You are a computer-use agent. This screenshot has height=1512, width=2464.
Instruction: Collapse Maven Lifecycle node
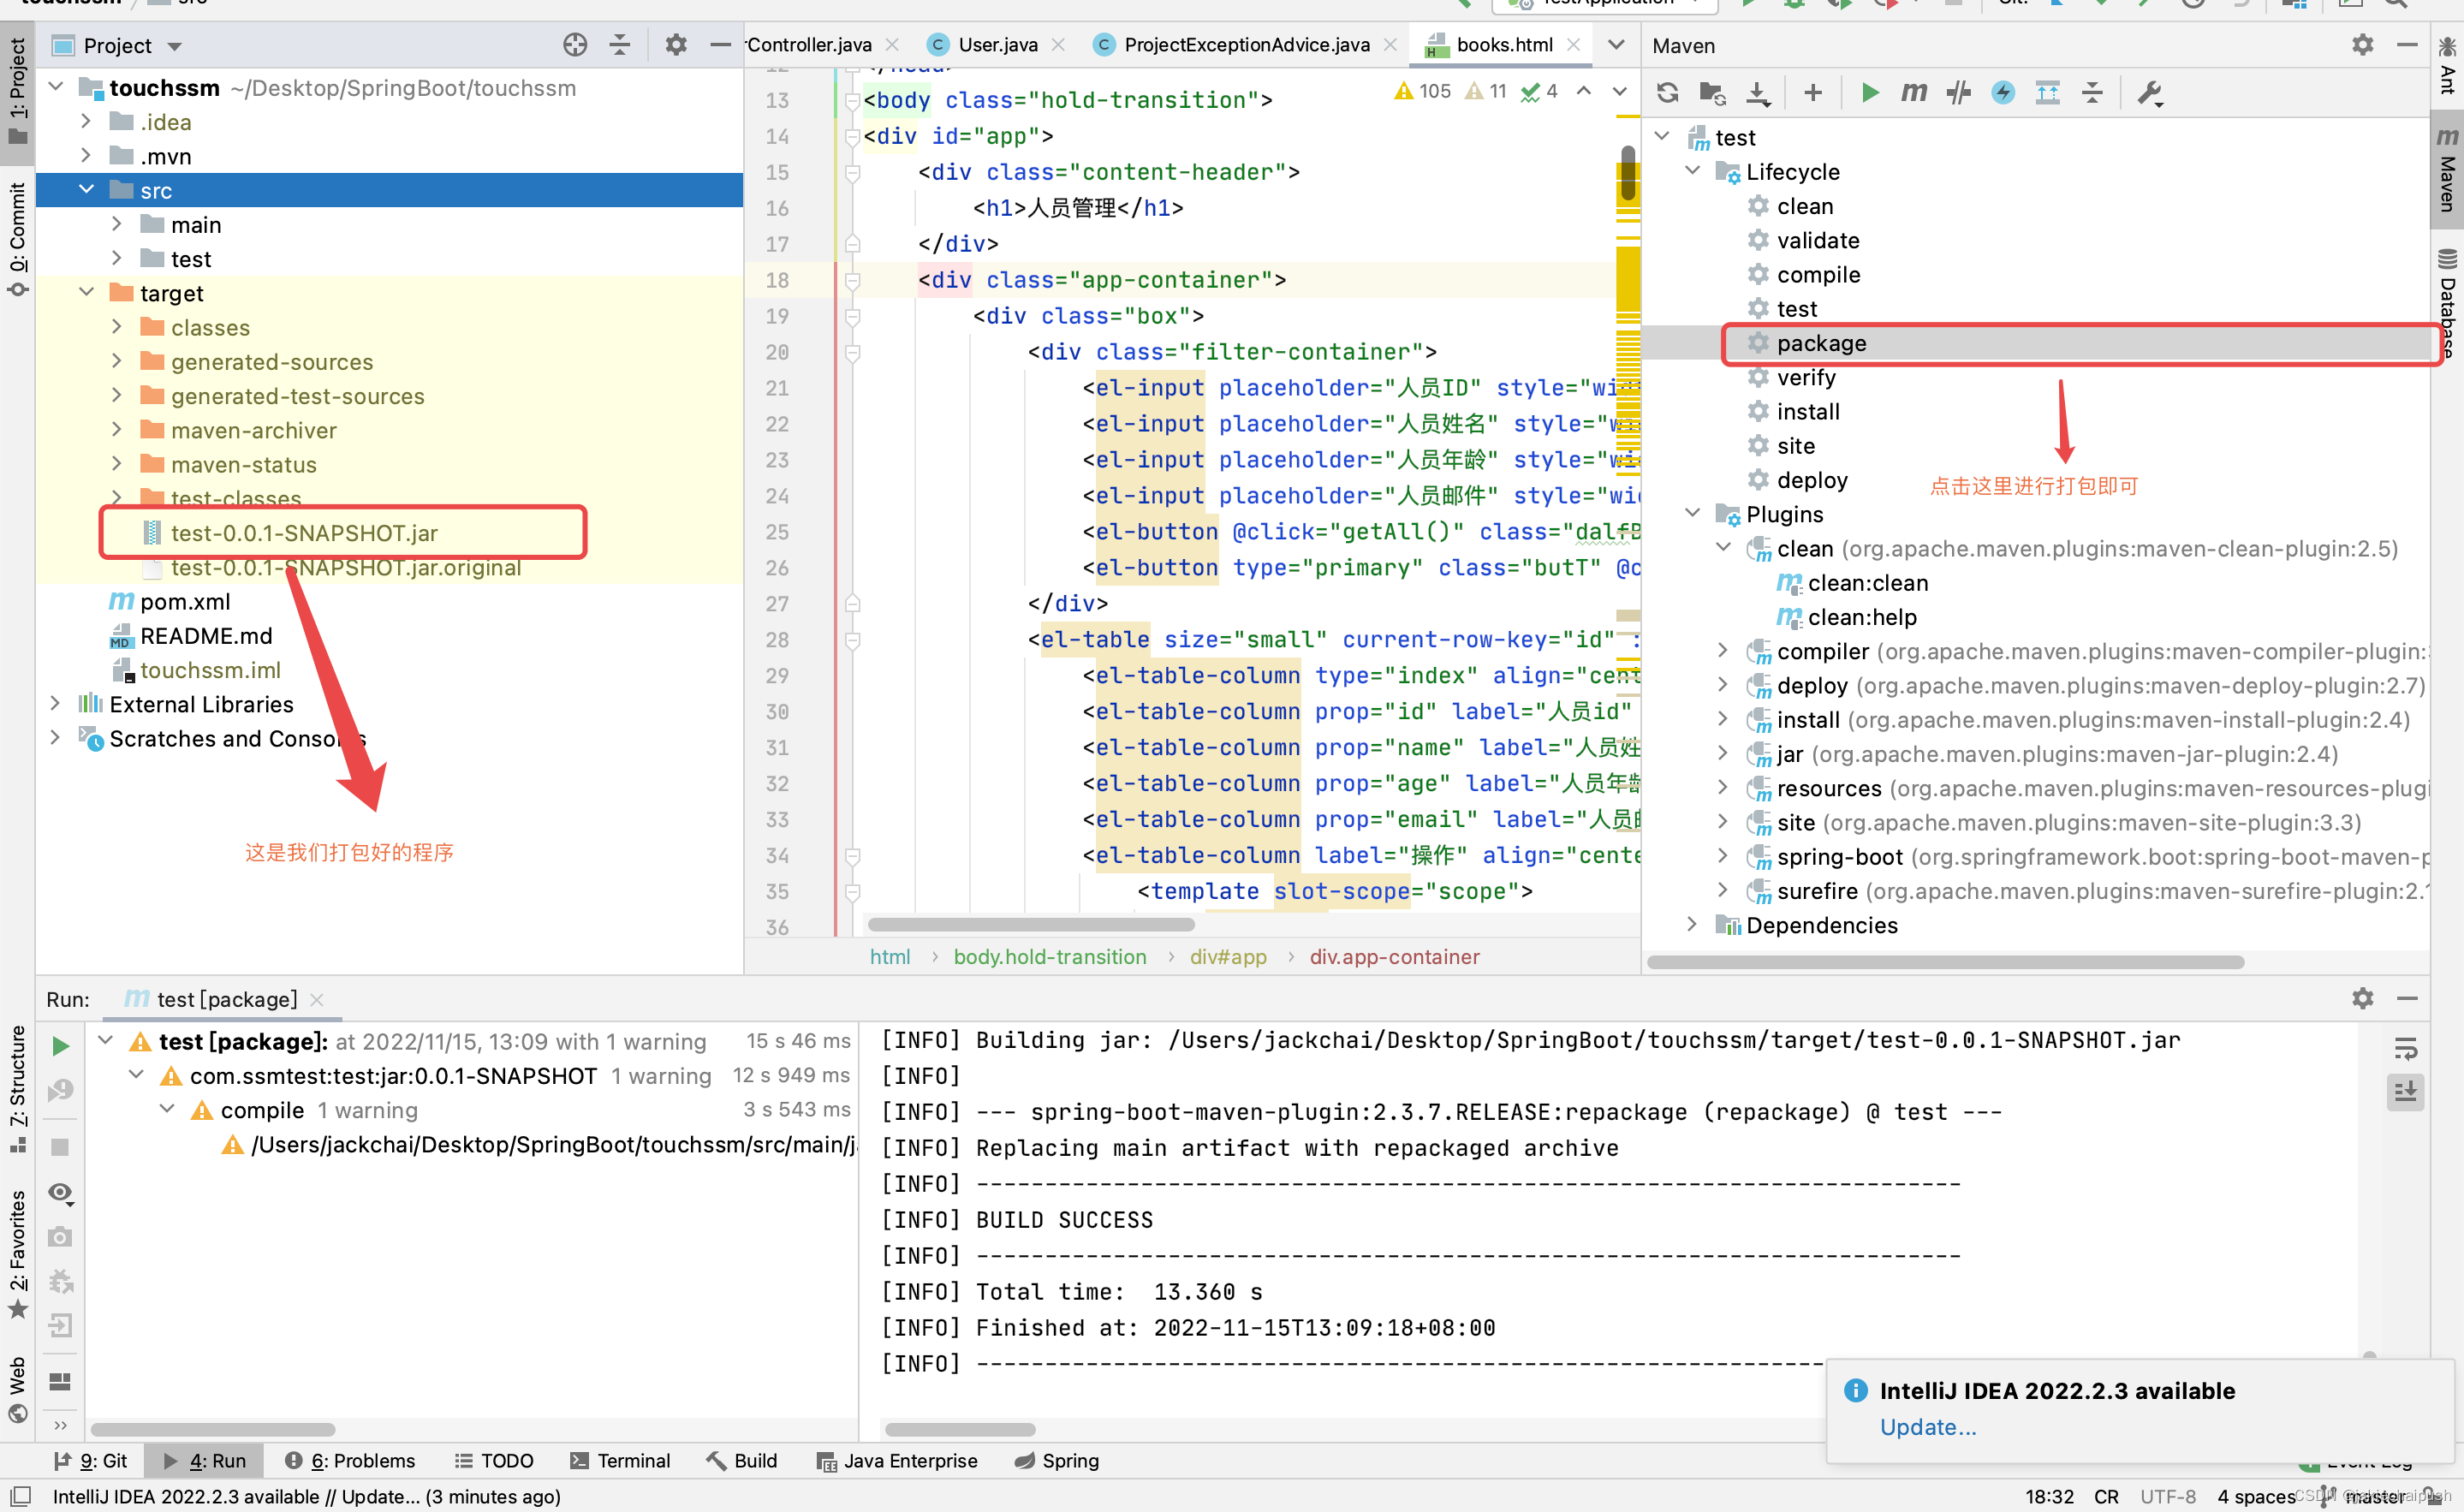click(x=1692, y=171)
